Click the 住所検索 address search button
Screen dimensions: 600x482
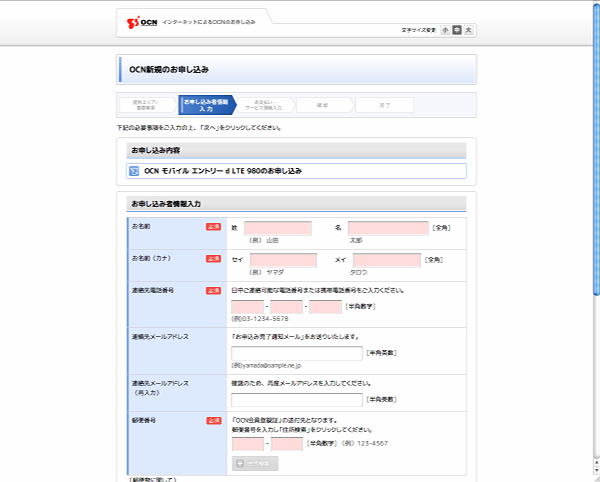[255, 463]
